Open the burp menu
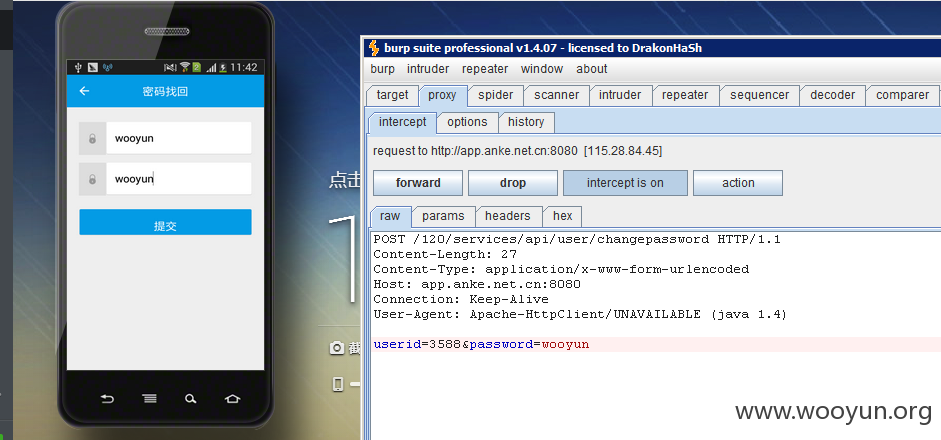The image size is (941, 440). pyautogui.click(x=382, y=69)
